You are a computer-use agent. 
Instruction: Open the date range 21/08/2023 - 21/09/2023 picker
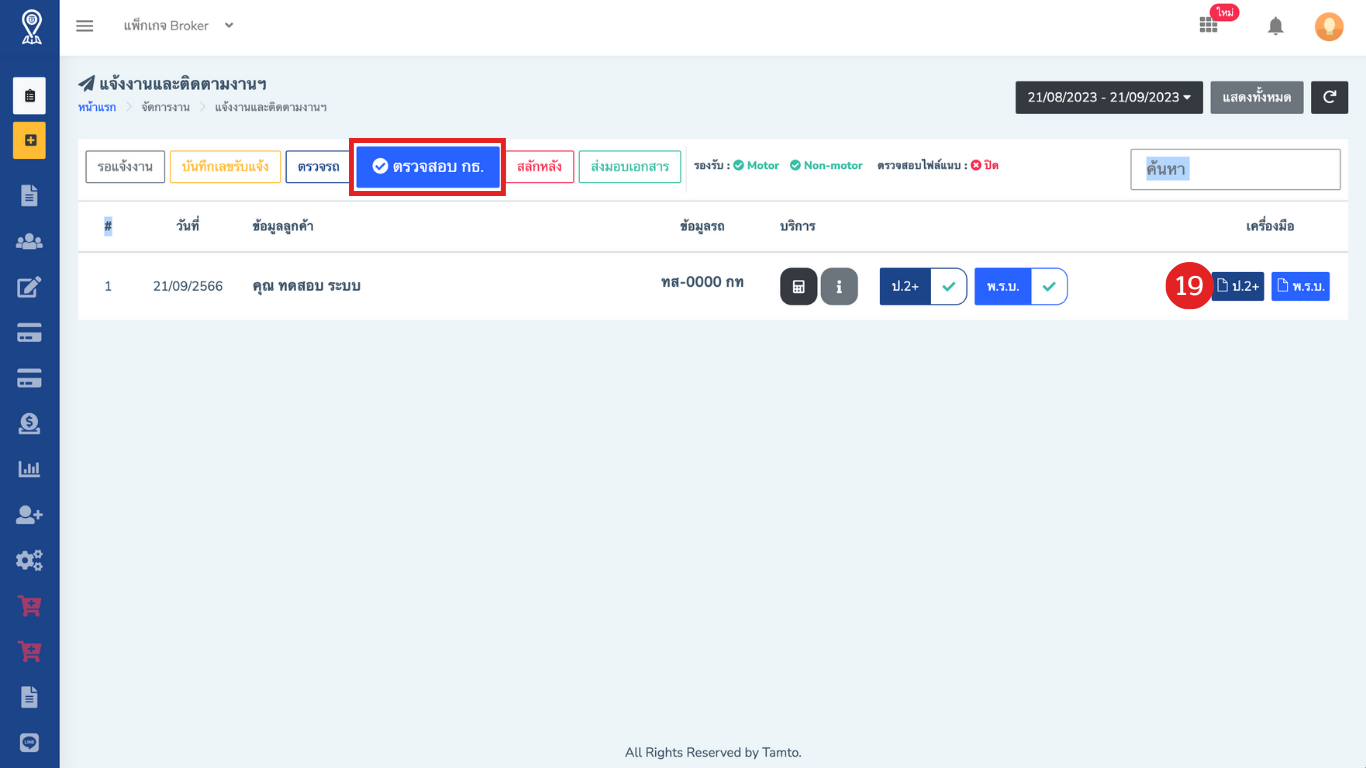click(1109, 97)
